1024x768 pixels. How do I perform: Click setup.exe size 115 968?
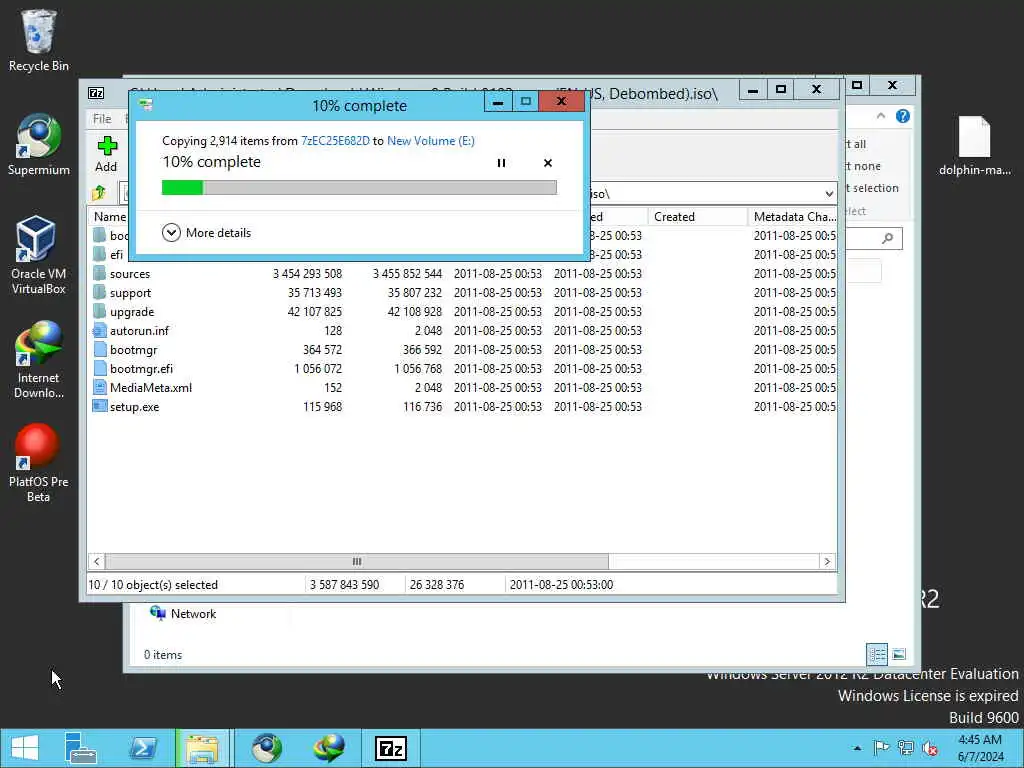pos(323,406)
